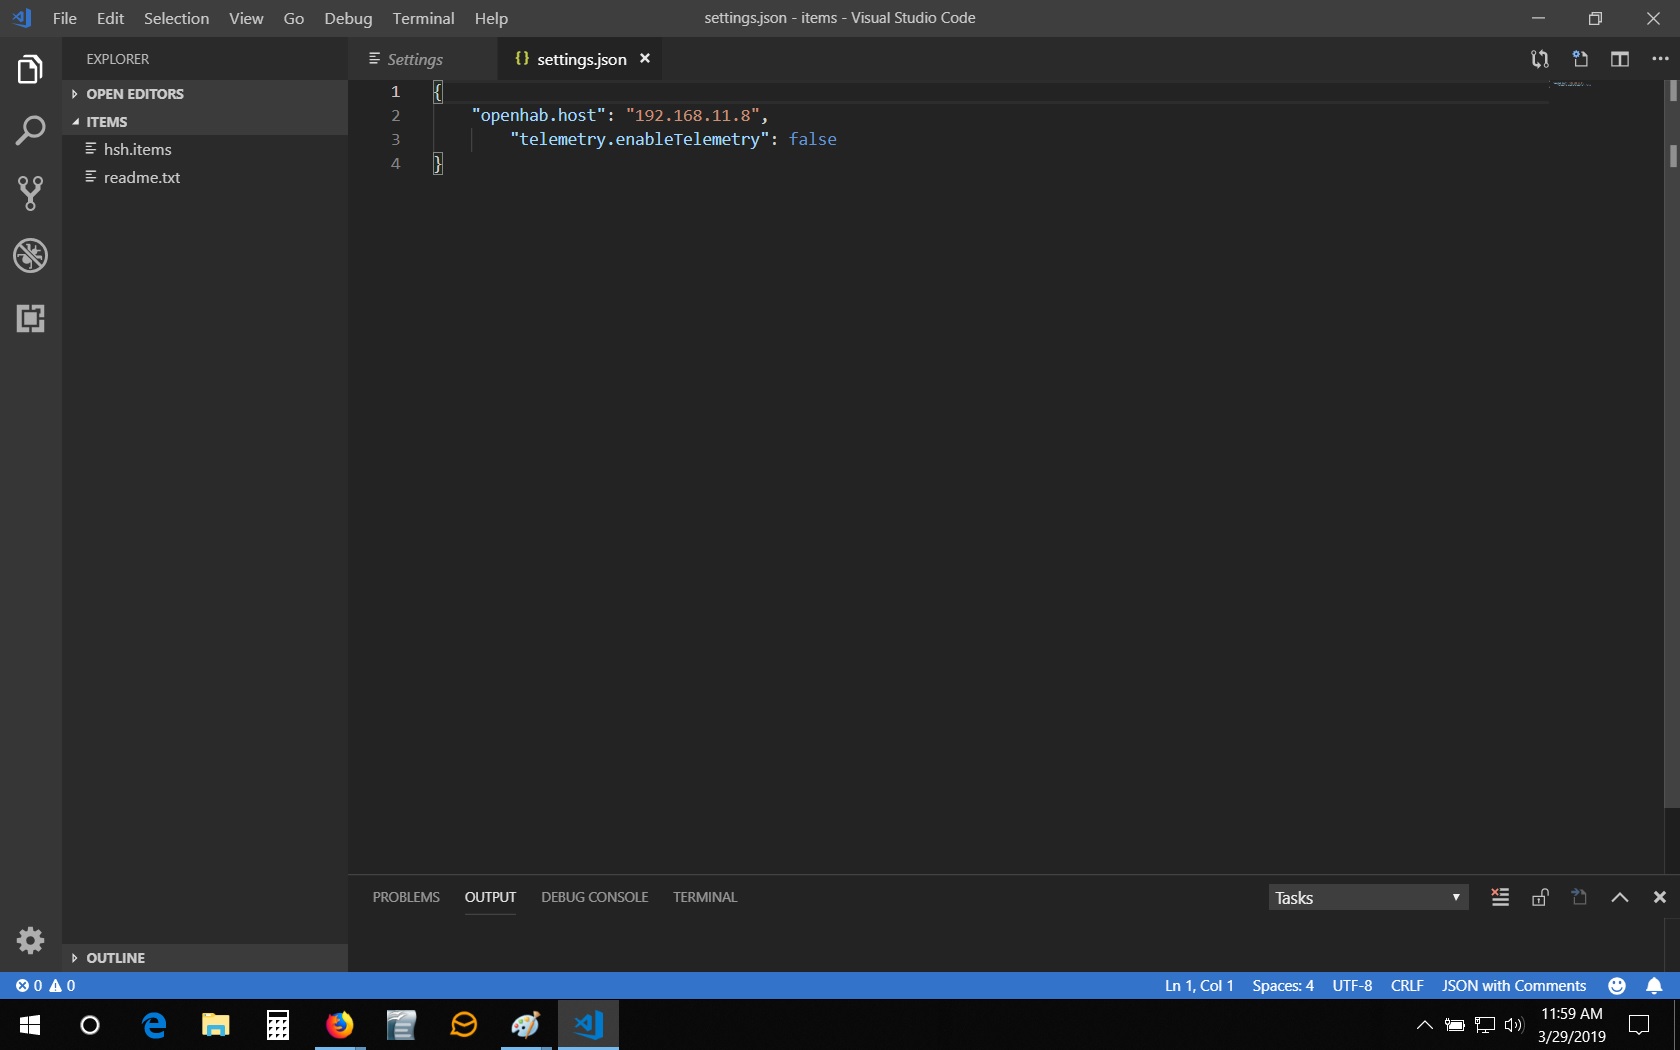Split the editor

pos(1620,59)
